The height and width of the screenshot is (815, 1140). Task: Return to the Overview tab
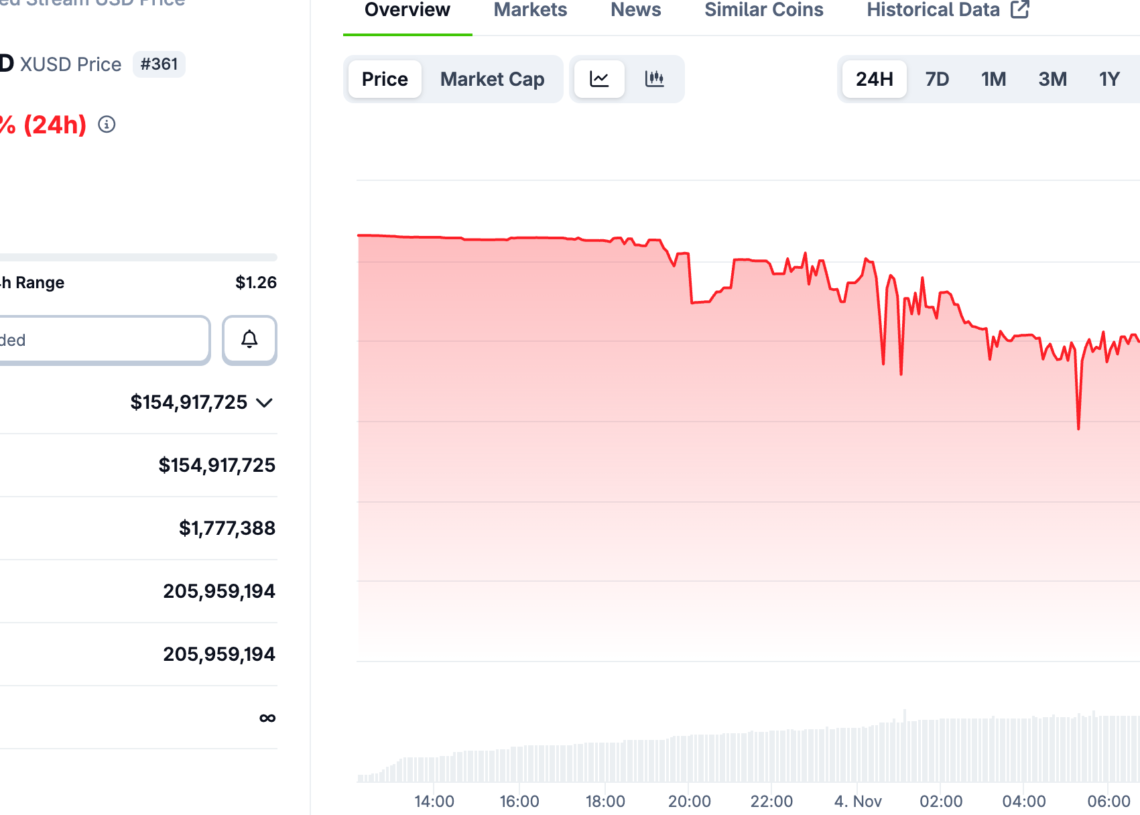(x=406, y=10)
